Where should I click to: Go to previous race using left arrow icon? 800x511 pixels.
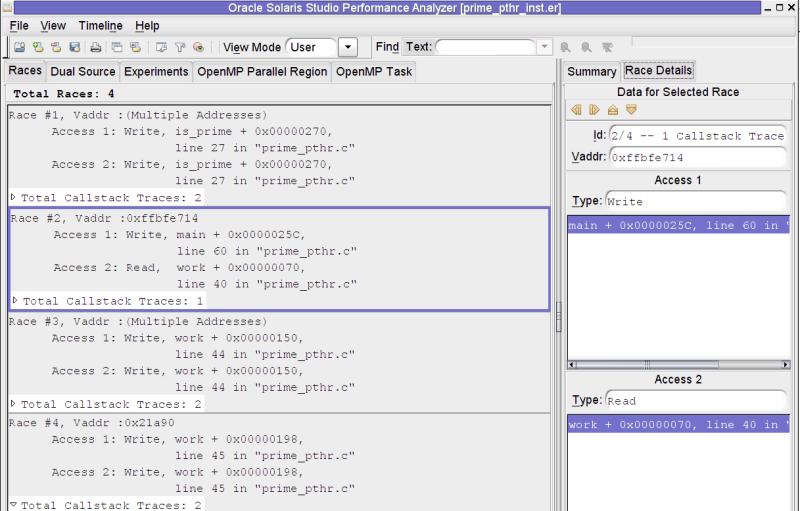click(577, 110)
